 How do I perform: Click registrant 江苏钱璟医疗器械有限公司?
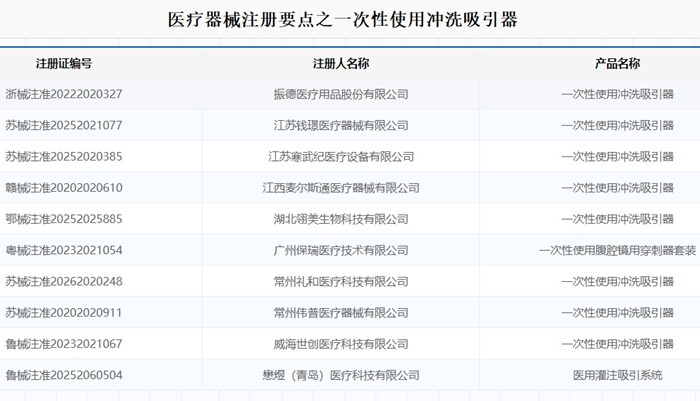tap(341, 125)
